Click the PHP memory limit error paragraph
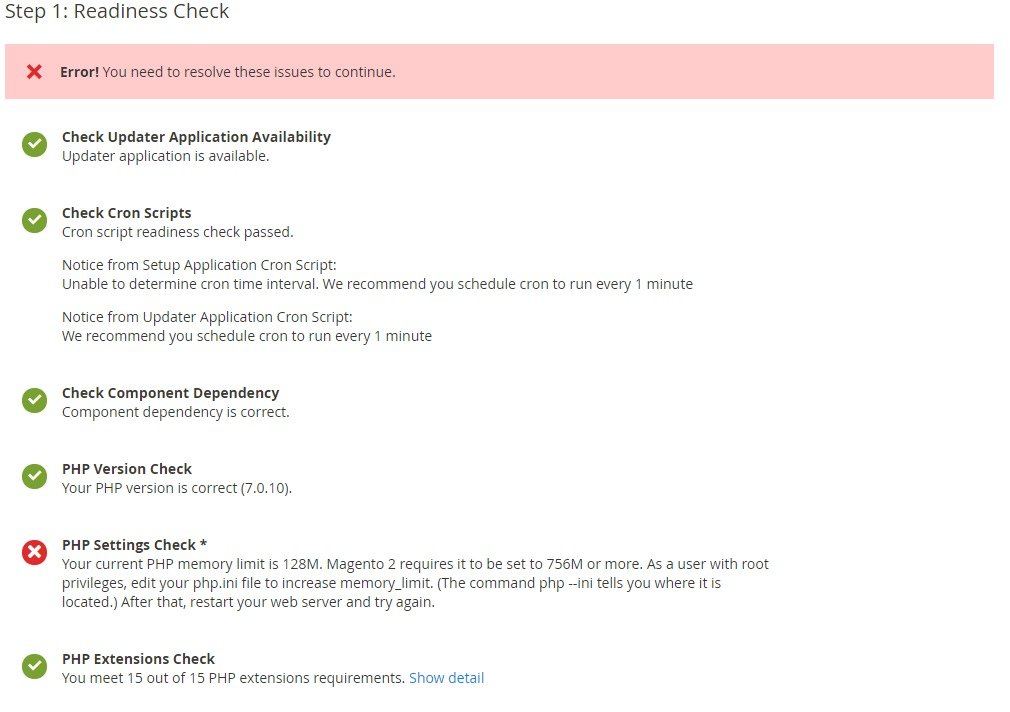This screenshot has height=712, width=1010. (415, 583)
